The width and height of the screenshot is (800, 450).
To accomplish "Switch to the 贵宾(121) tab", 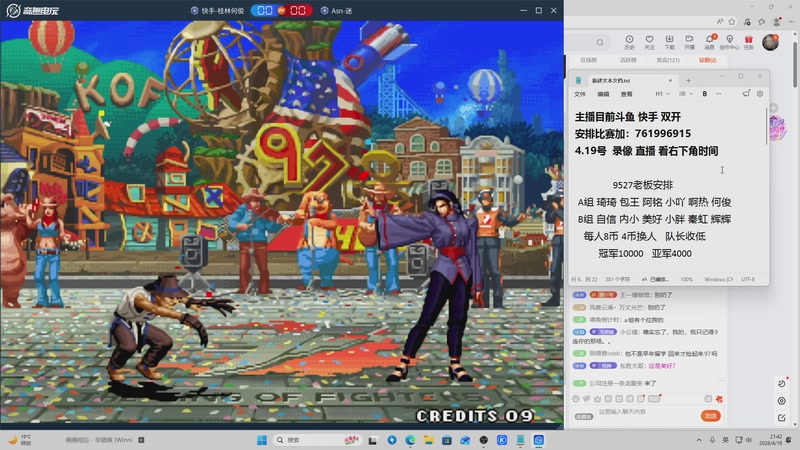I will 668,60.
